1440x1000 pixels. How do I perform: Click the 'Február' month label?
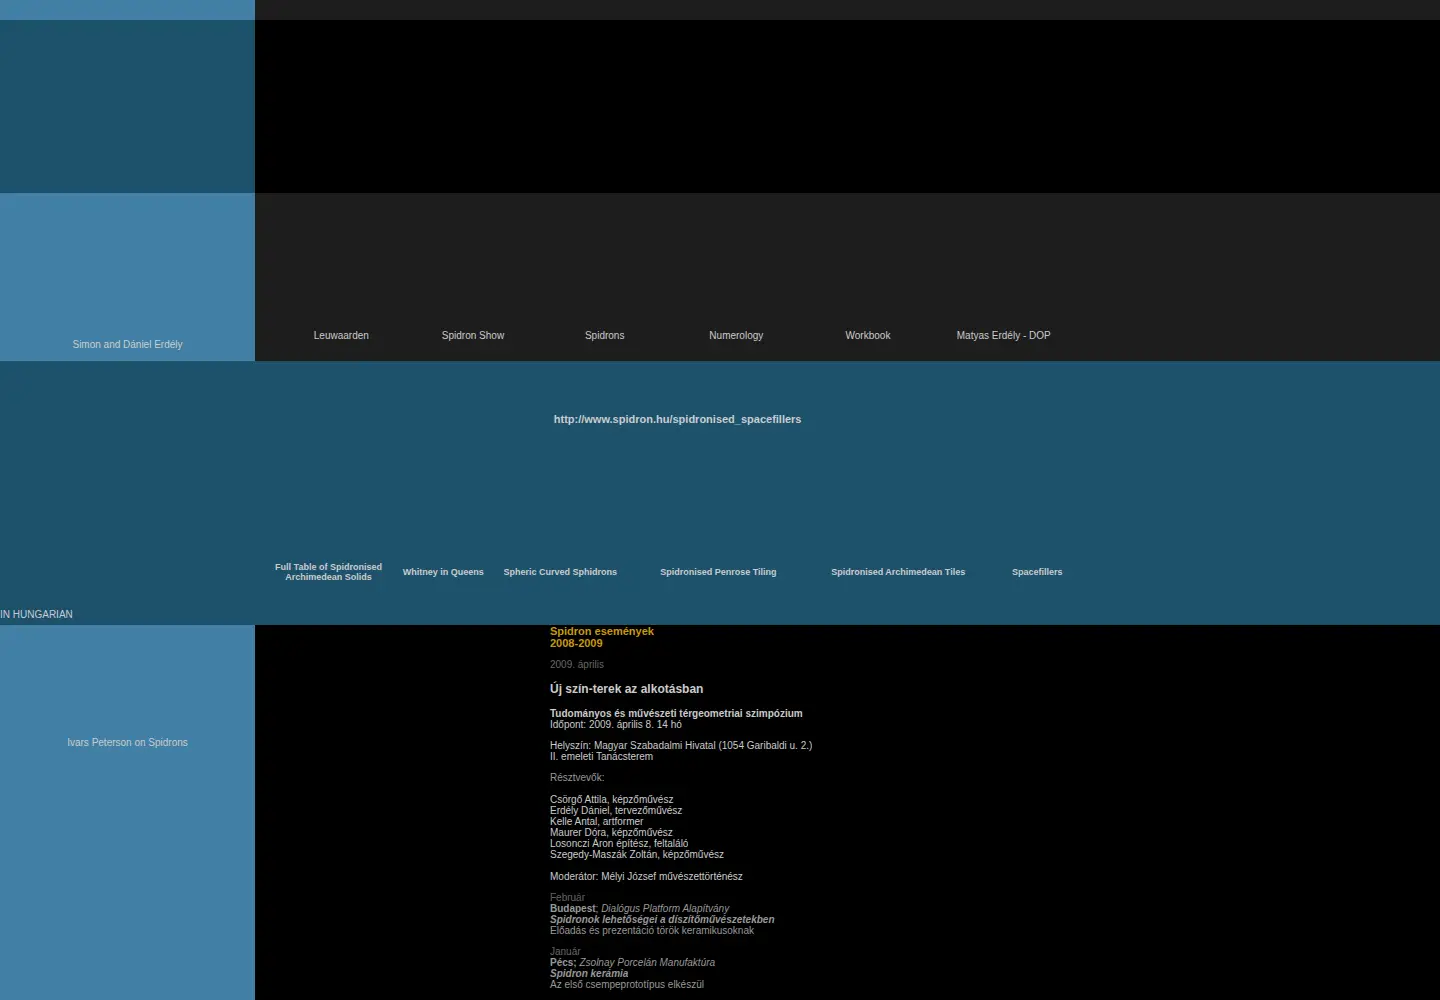pyautogui.click(x=567, y=897)
